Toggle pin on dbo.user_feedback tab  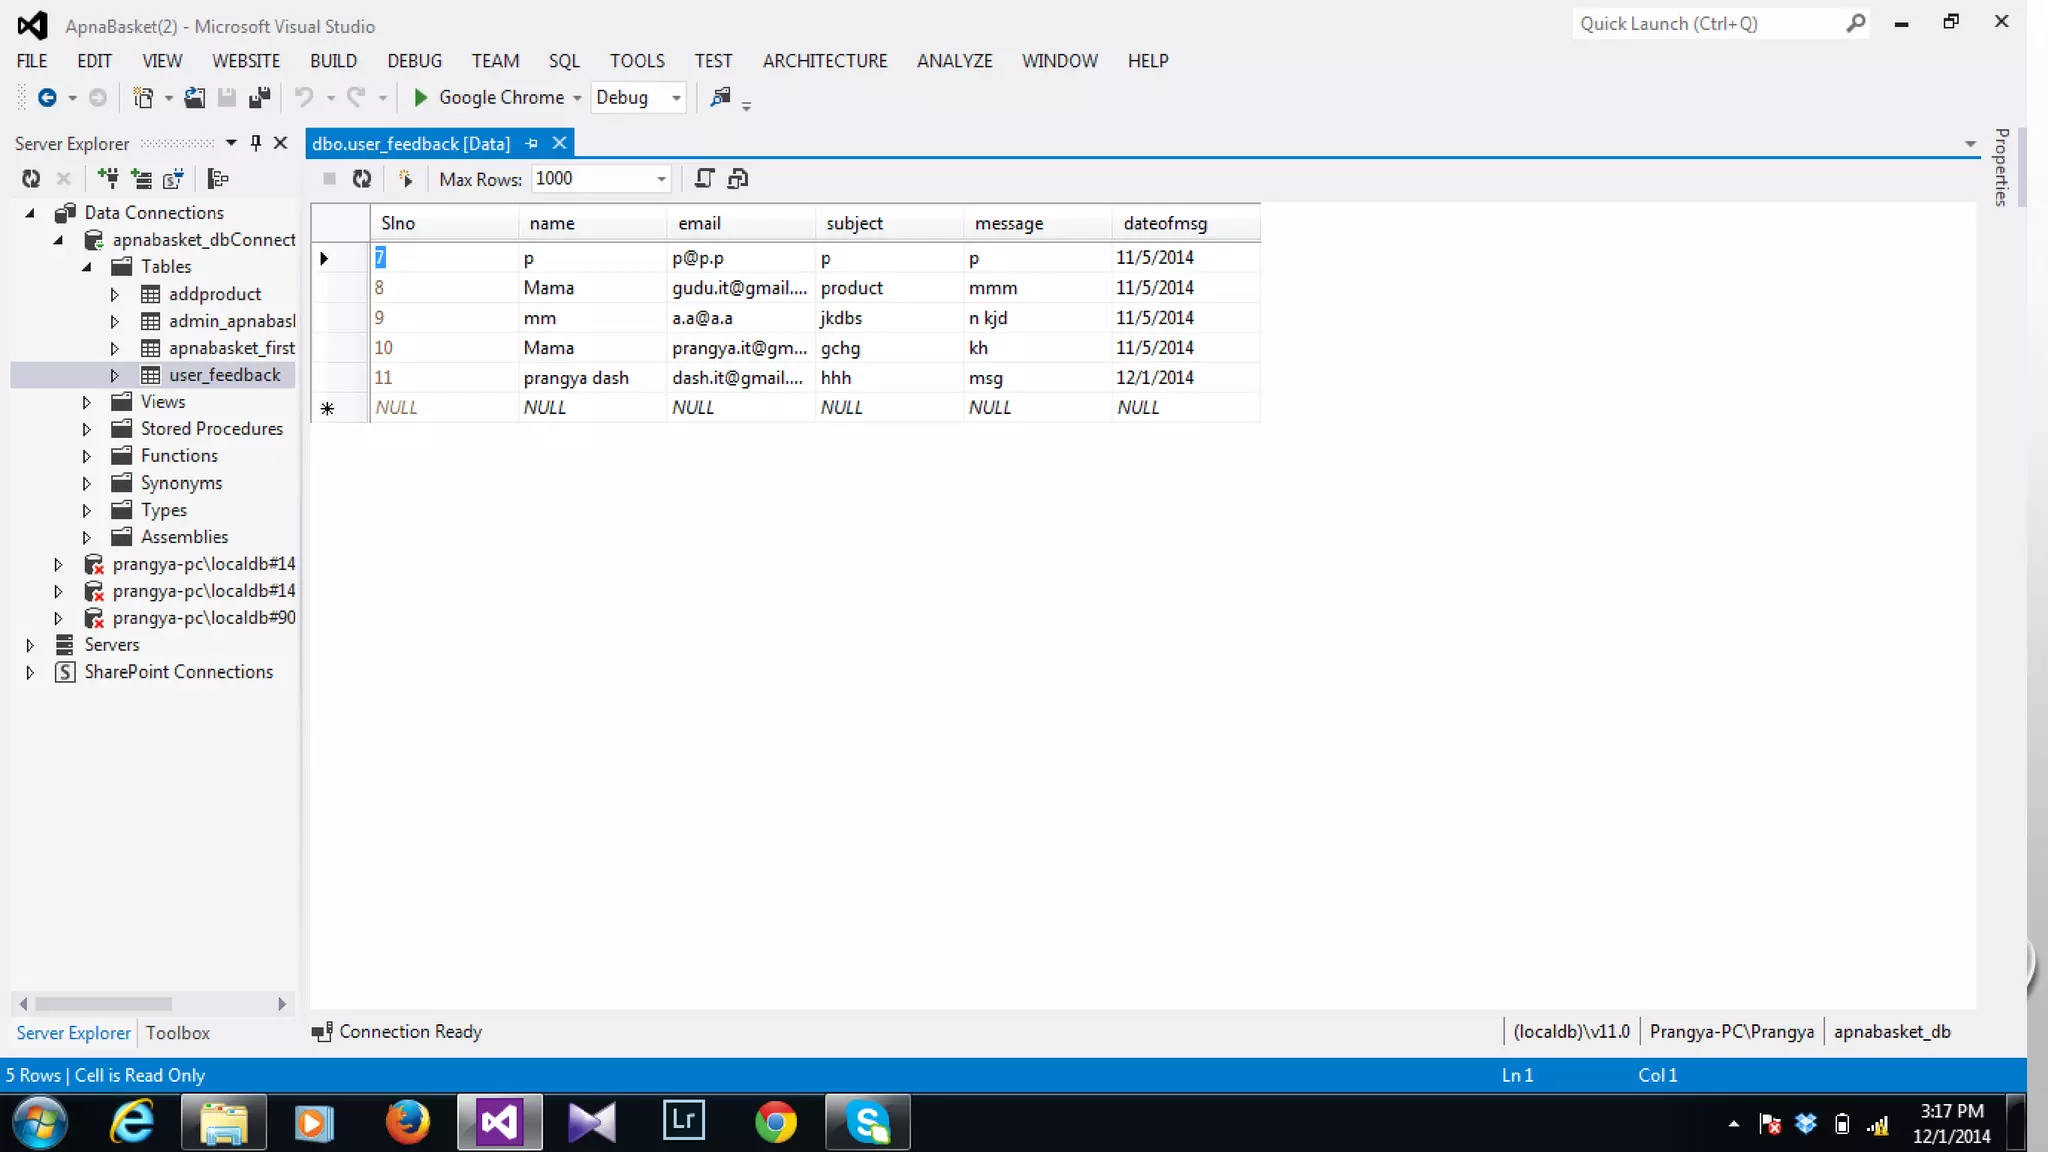click(531, 144)
